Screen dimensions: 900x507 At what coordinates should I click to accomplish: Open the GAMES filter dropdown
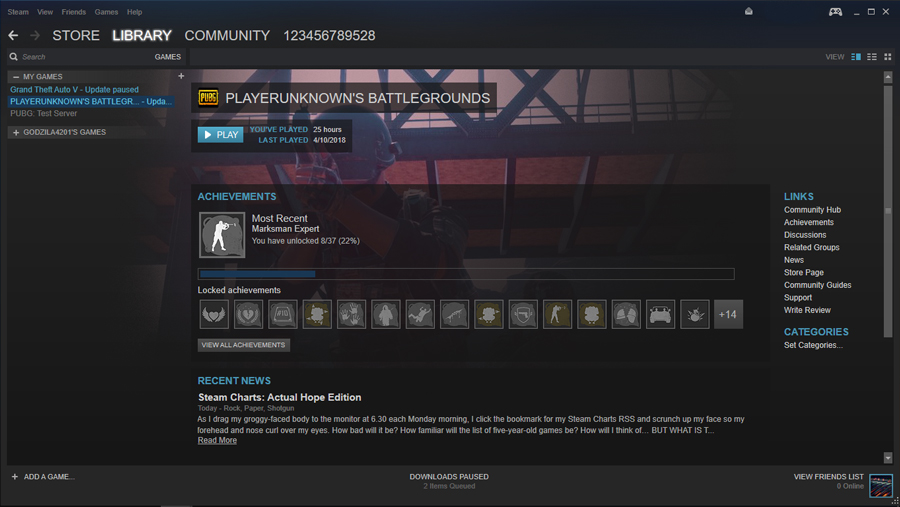168,57
